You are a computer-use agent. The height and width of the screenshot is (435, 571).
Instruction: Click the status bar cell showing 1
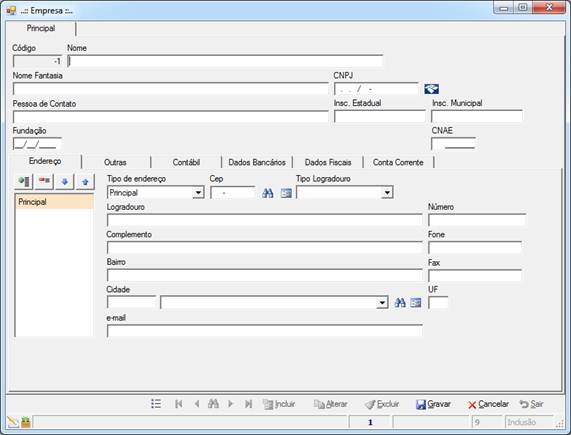pyautogui.click(x=370, y=422)
